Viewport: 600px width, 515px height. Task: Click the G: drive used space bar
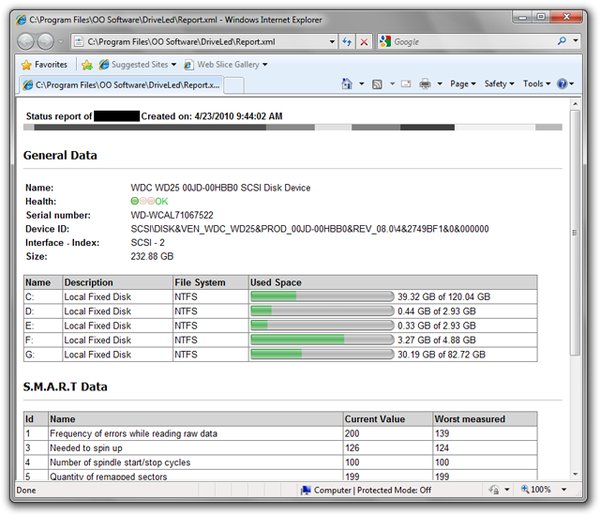click(322, 354)
